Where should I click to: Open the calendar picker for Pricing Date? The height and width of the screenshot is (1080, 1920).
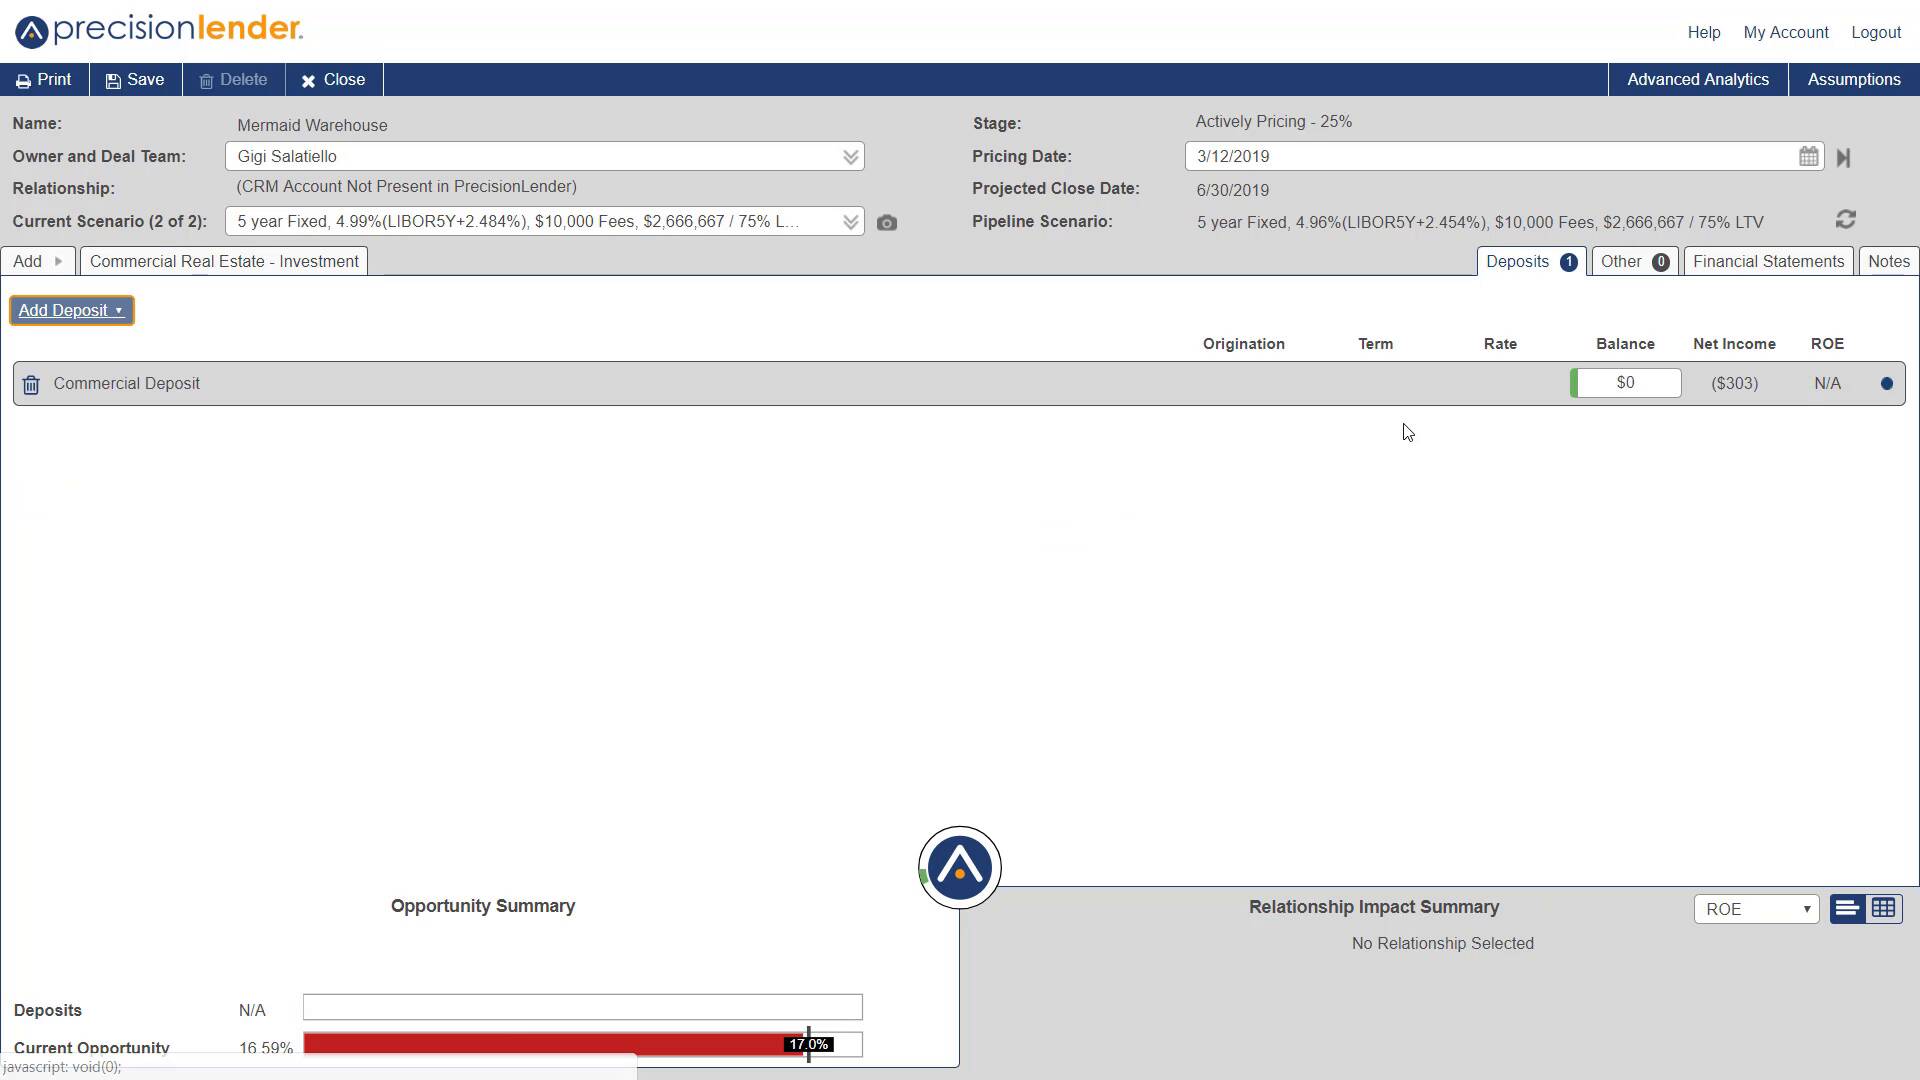pos(1809,156)
